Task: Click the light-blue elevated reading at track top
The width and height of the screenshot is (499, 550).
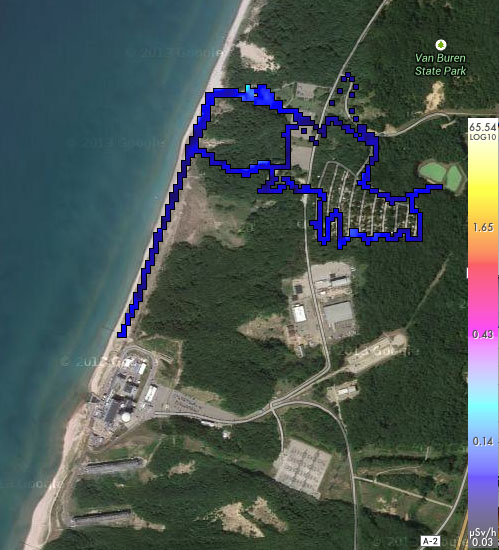Action: point(249,92)
